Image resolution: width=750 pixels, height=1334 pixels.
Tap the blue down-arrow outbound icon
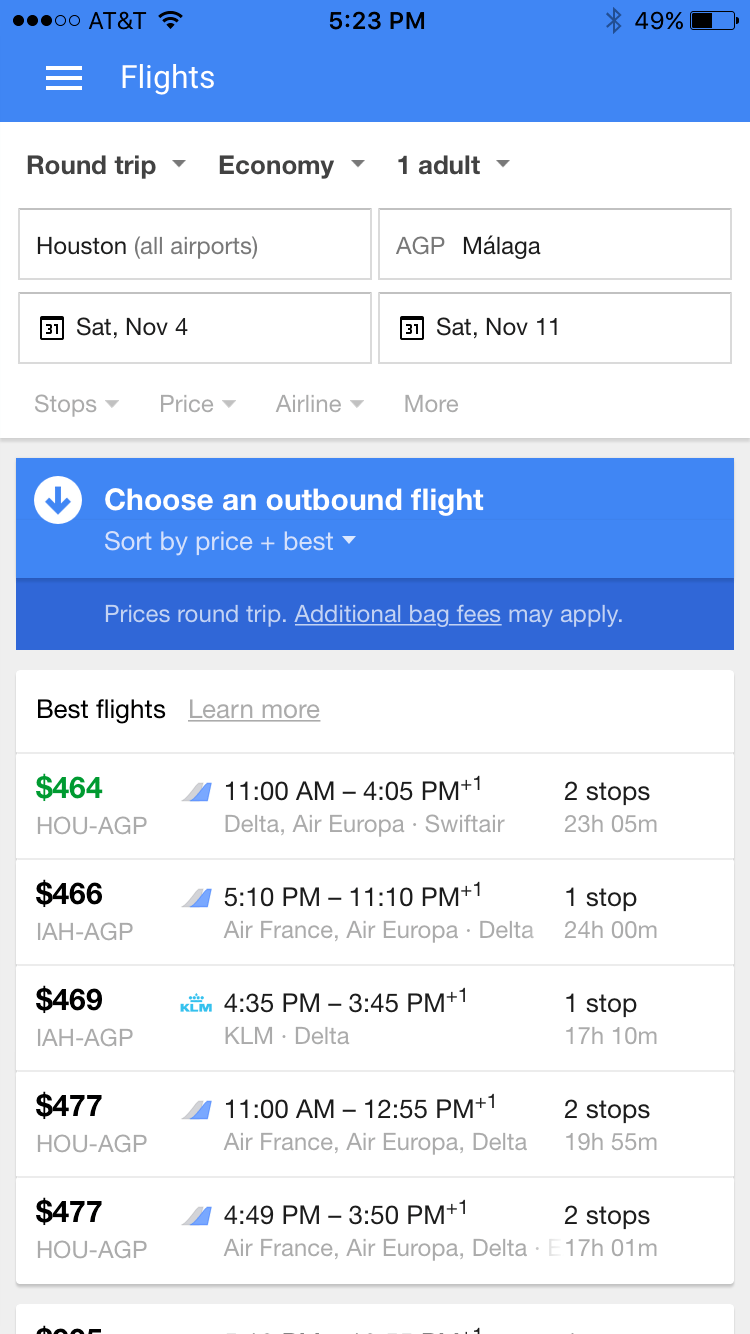[58, 500]
